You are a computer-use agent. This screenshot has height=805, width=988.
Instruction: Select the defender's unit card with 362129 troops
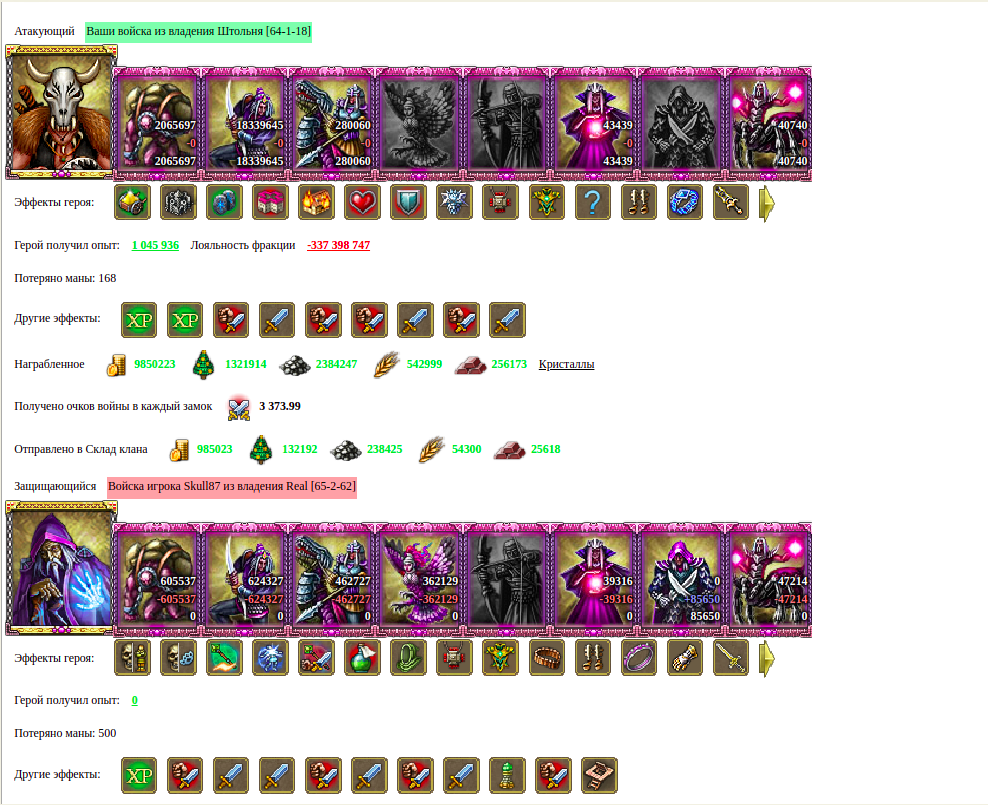pos(420,579)
